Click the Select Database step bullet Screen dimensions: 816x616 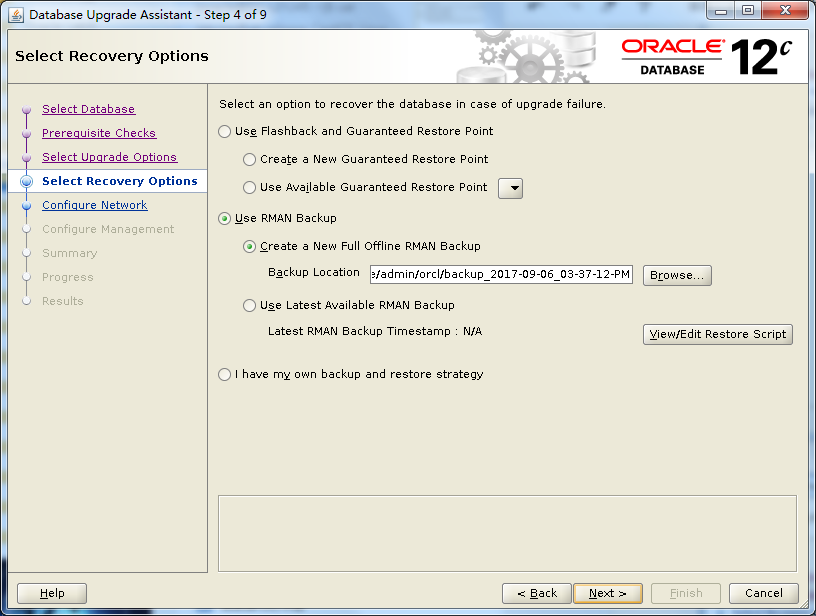click(27, 110)
